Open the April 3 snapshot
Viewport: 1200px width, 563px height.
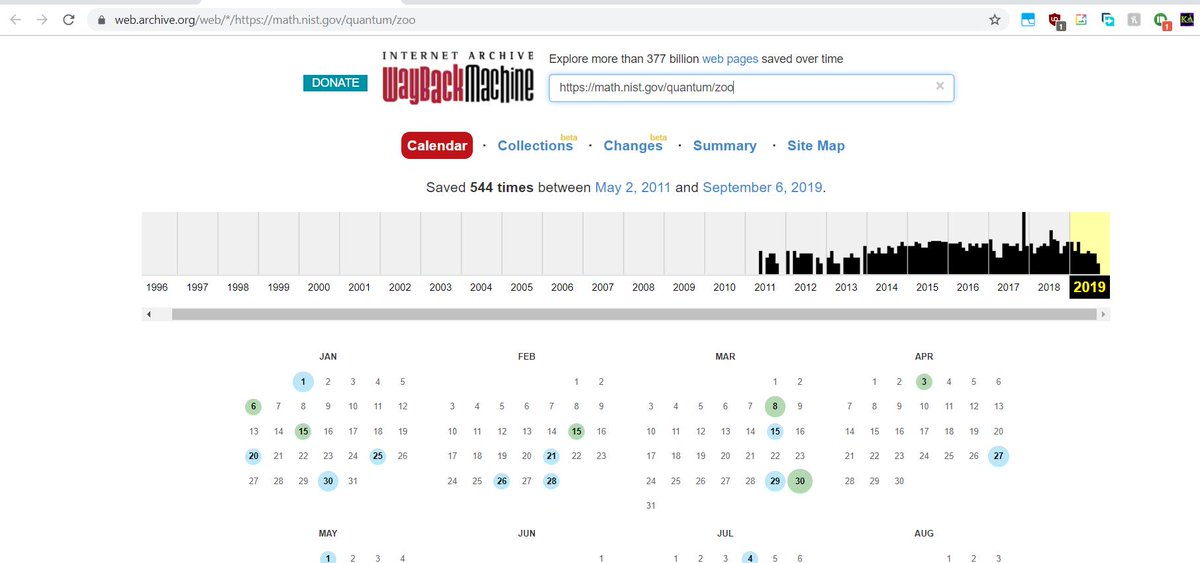click(924, 381)
